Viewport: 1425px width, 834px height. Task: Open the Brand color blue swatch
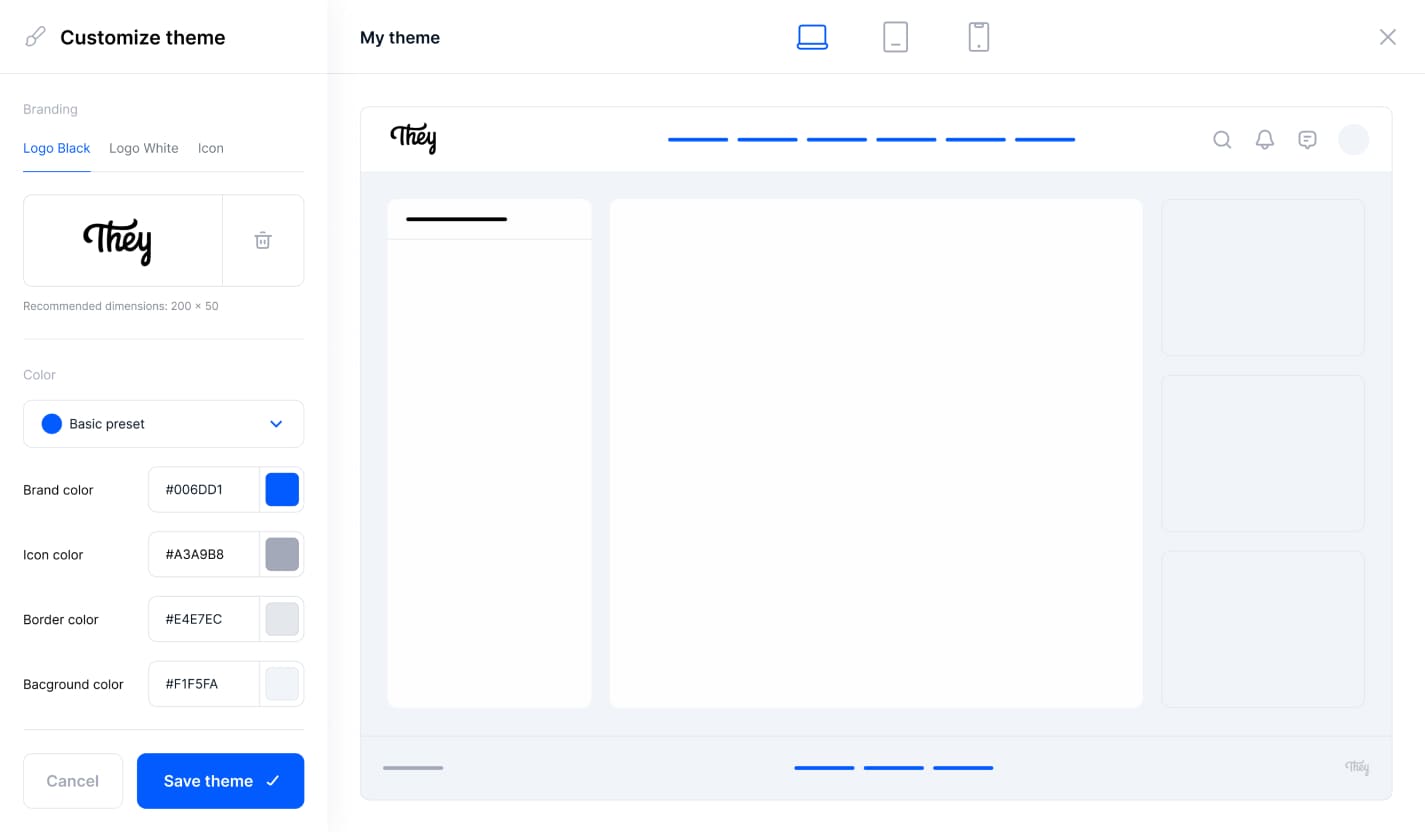click(x=282, y=490)
